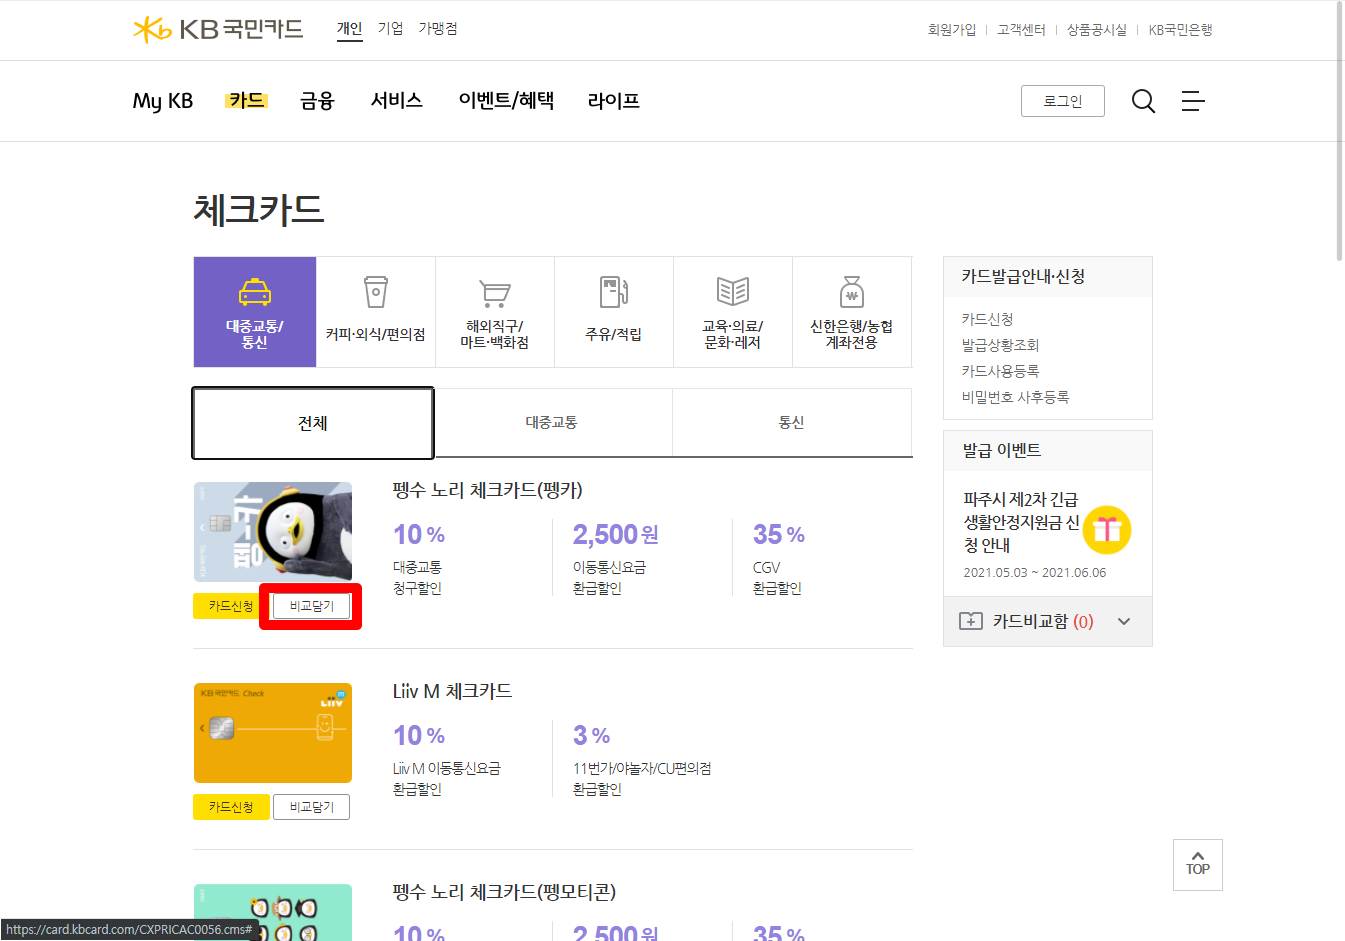Open the 서비스 main menu
This screenshot has width=1345, height=941.
397,100
